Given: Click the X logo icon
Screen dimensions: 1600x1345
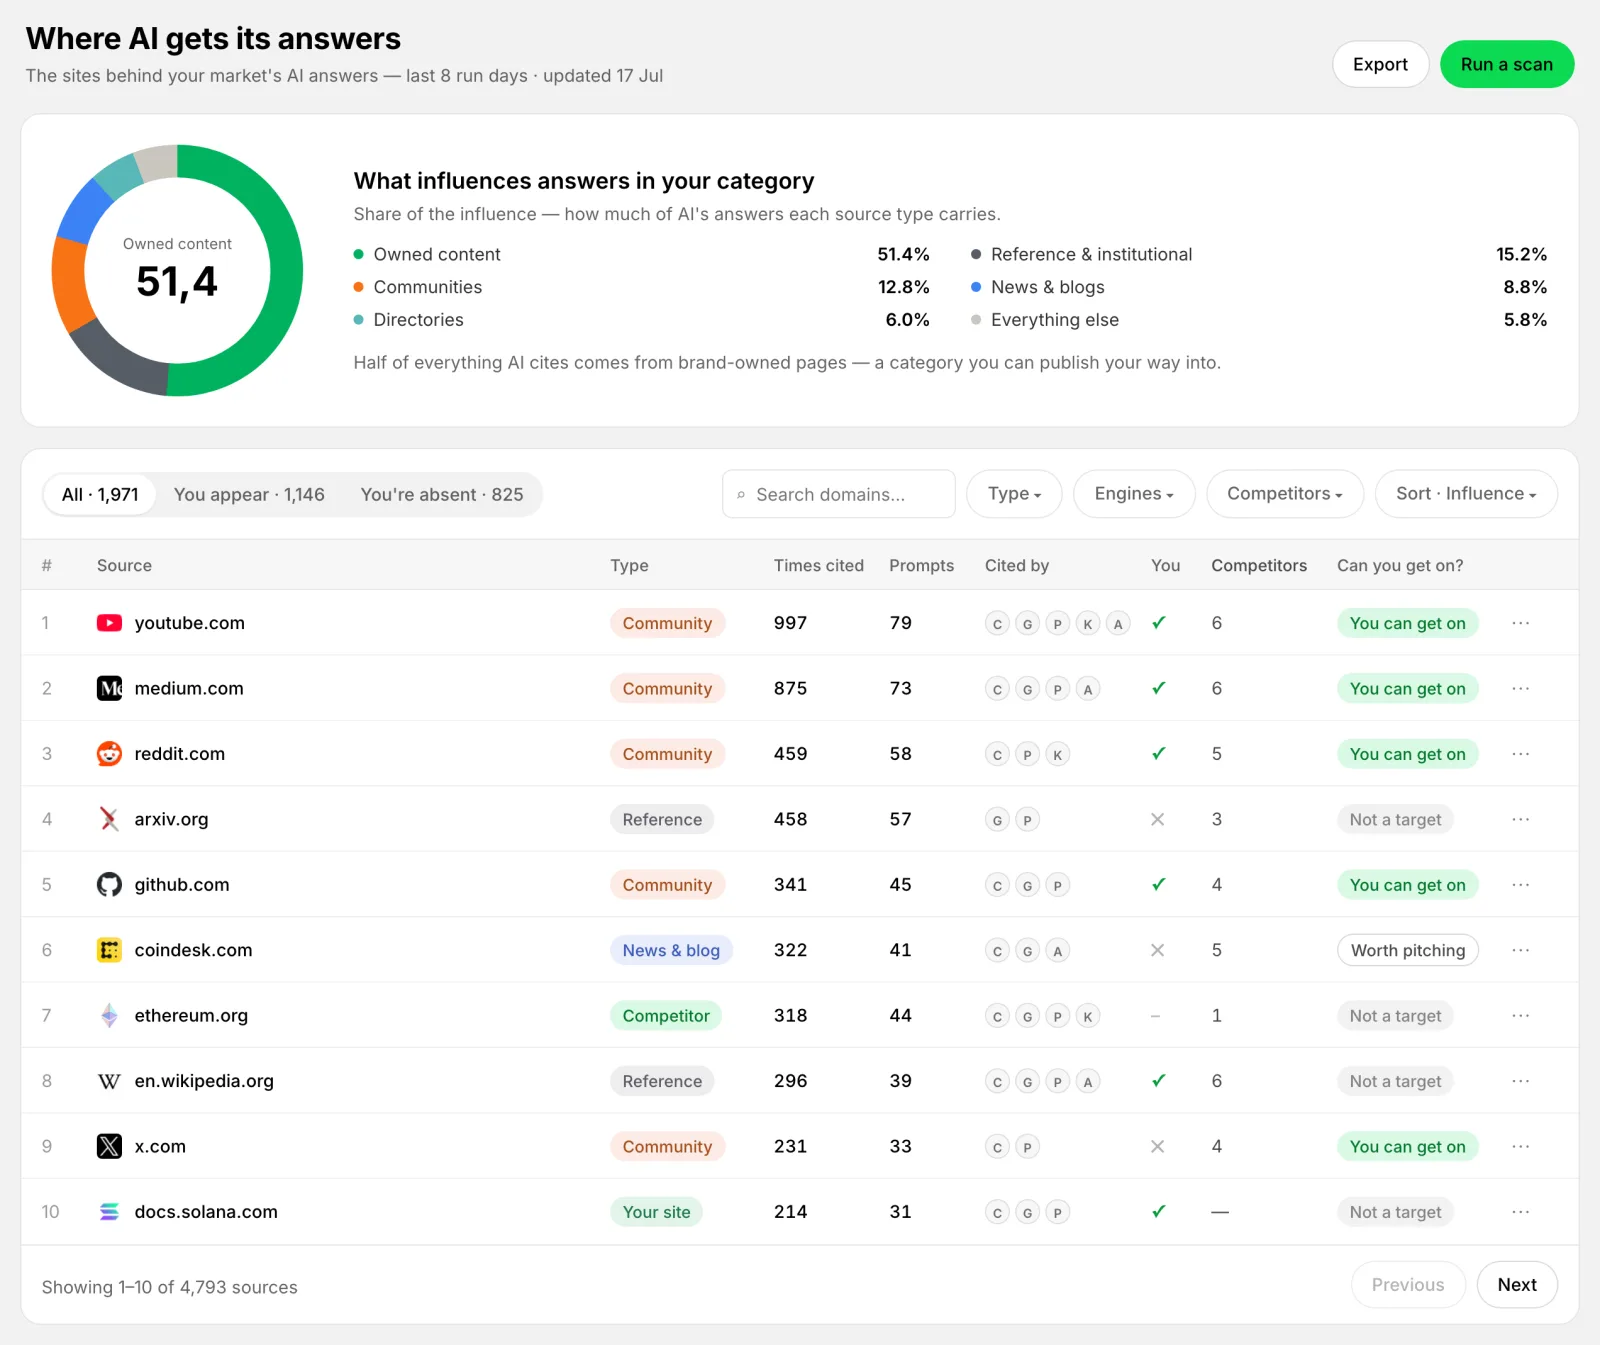Looking at the screenshot, I should pos(109,1146).
